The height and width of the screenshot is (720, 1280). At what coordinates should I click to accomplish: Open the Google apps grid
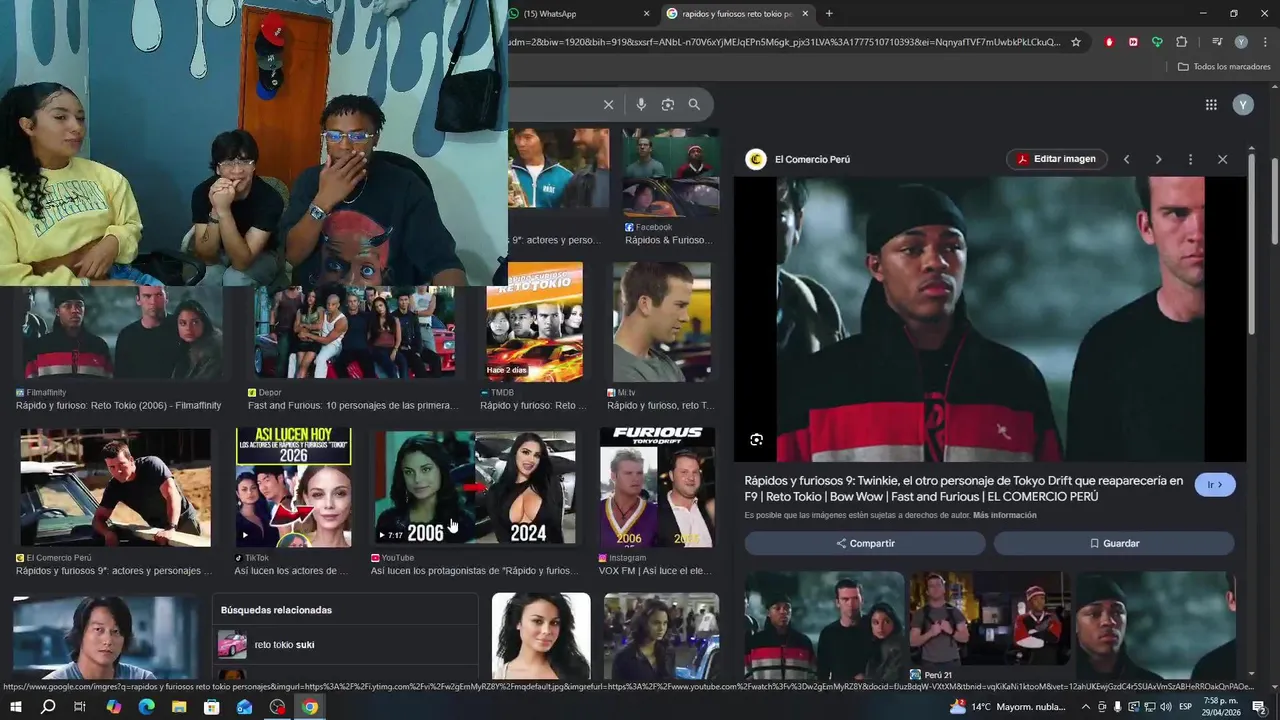point(1211,104)
